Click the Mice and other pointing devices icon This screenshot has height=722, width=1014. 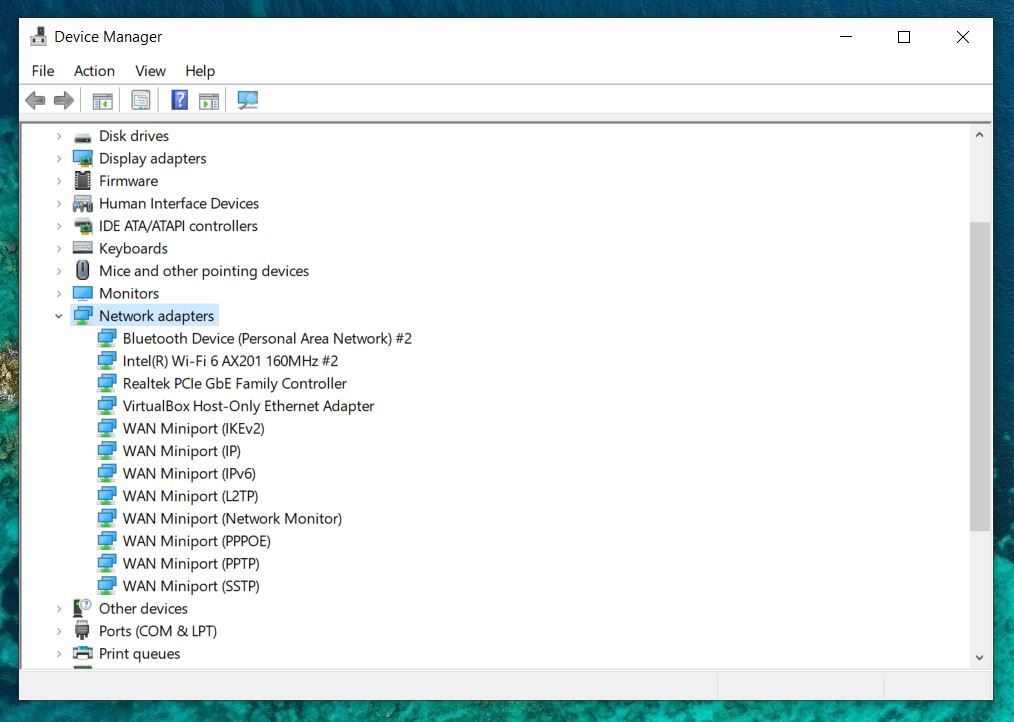(83, 270)
